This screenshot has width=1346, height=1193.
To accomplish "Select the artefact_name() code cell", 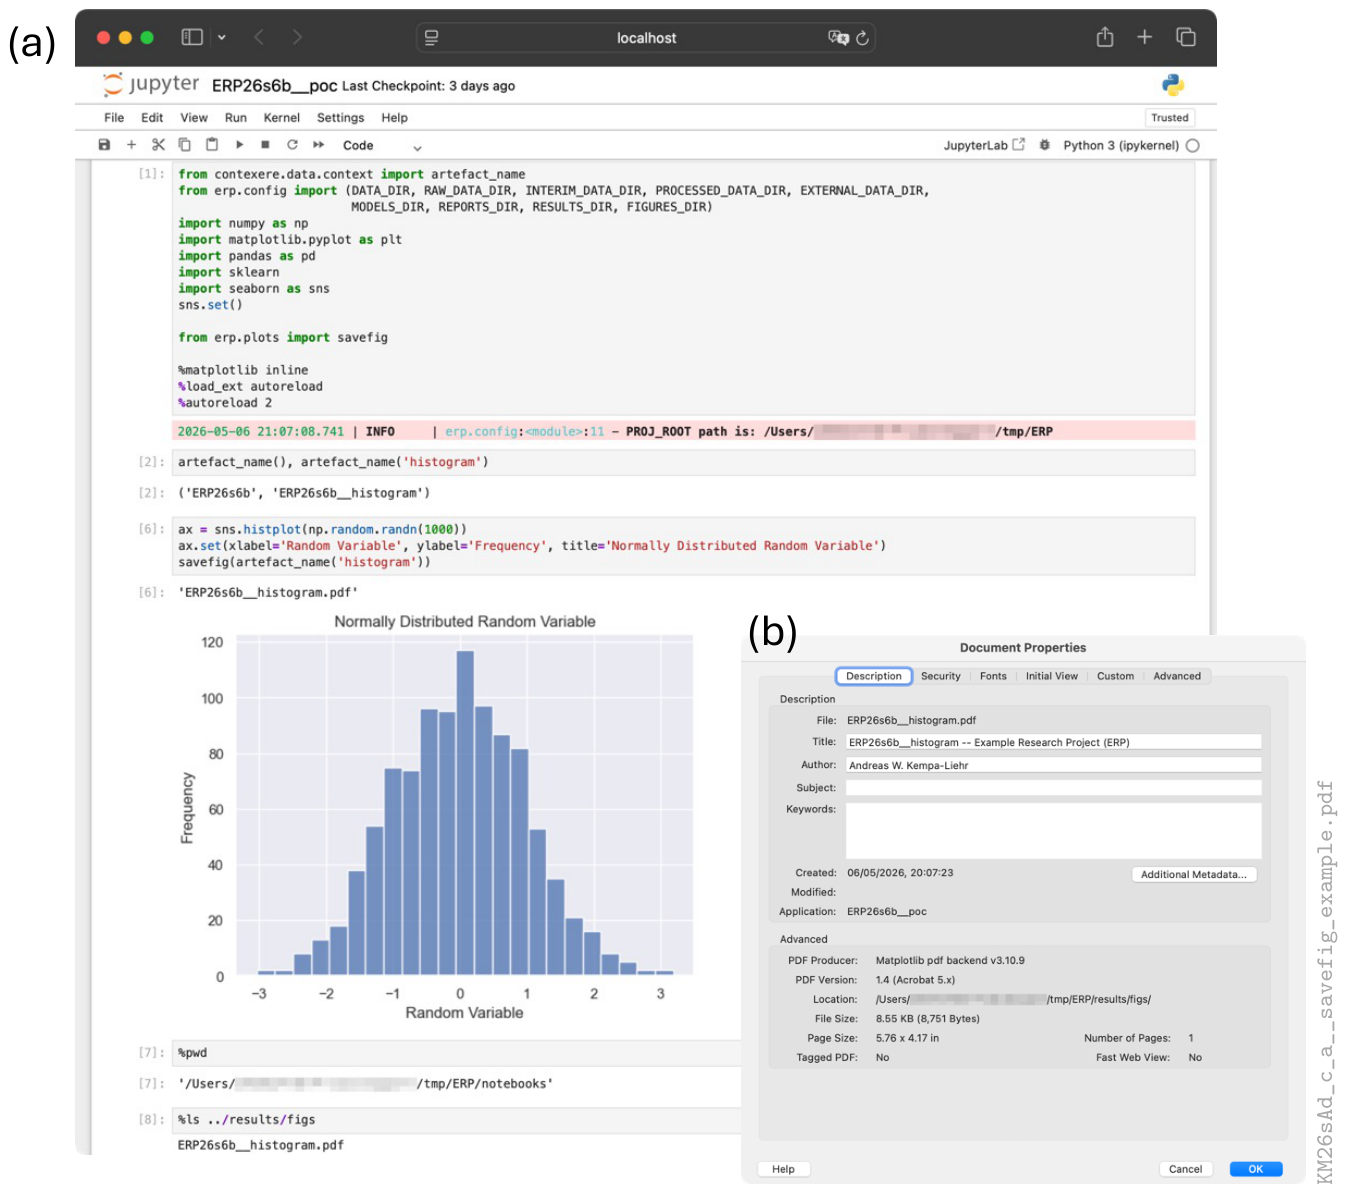I will tap(684, 462).
